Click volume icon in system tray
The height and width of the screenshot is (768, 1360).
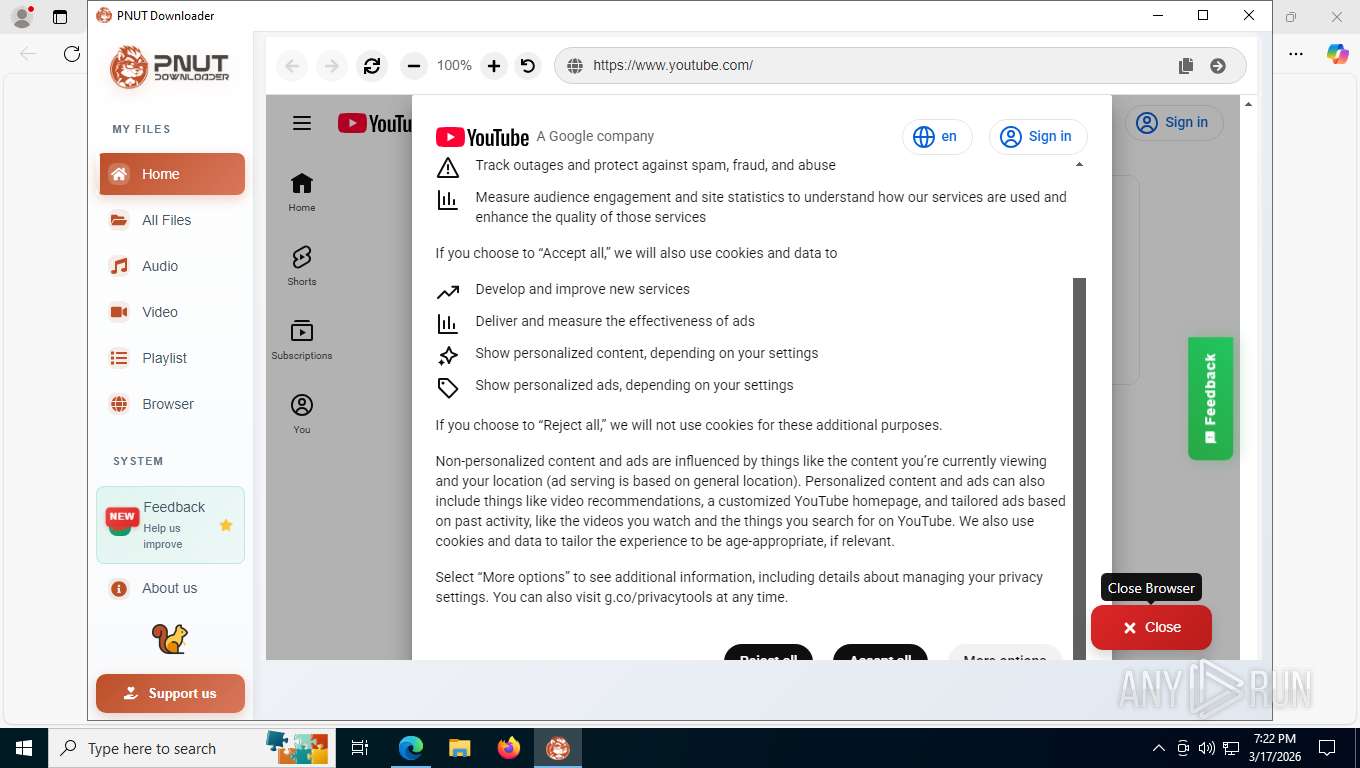(1207, 748)
